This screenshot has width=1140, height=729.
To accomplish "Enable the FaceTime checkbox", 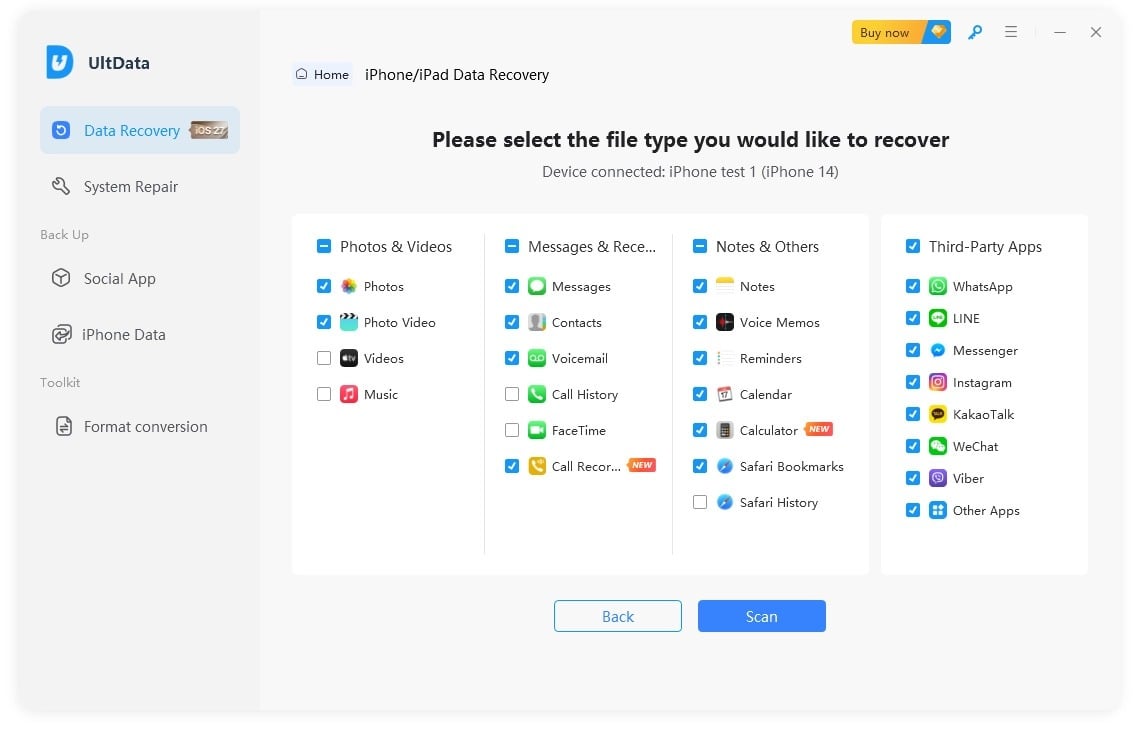I will (512, 430).
